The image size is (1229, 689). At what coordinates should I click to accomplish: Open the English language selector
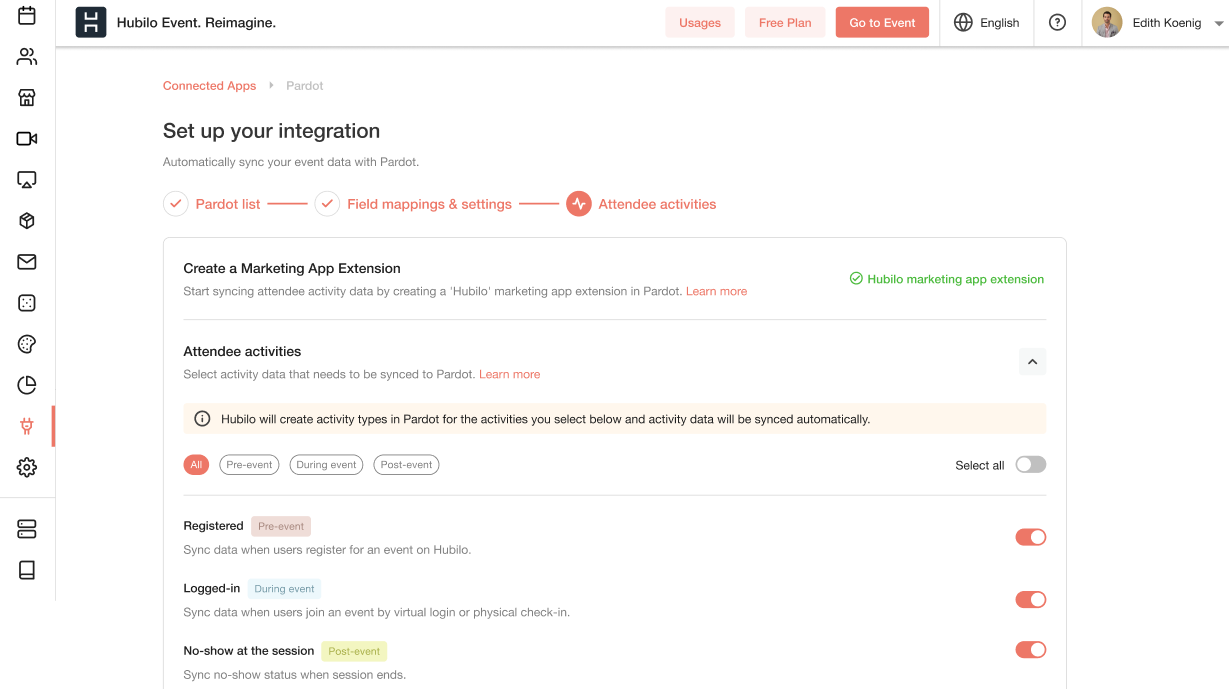coord(987,22)
